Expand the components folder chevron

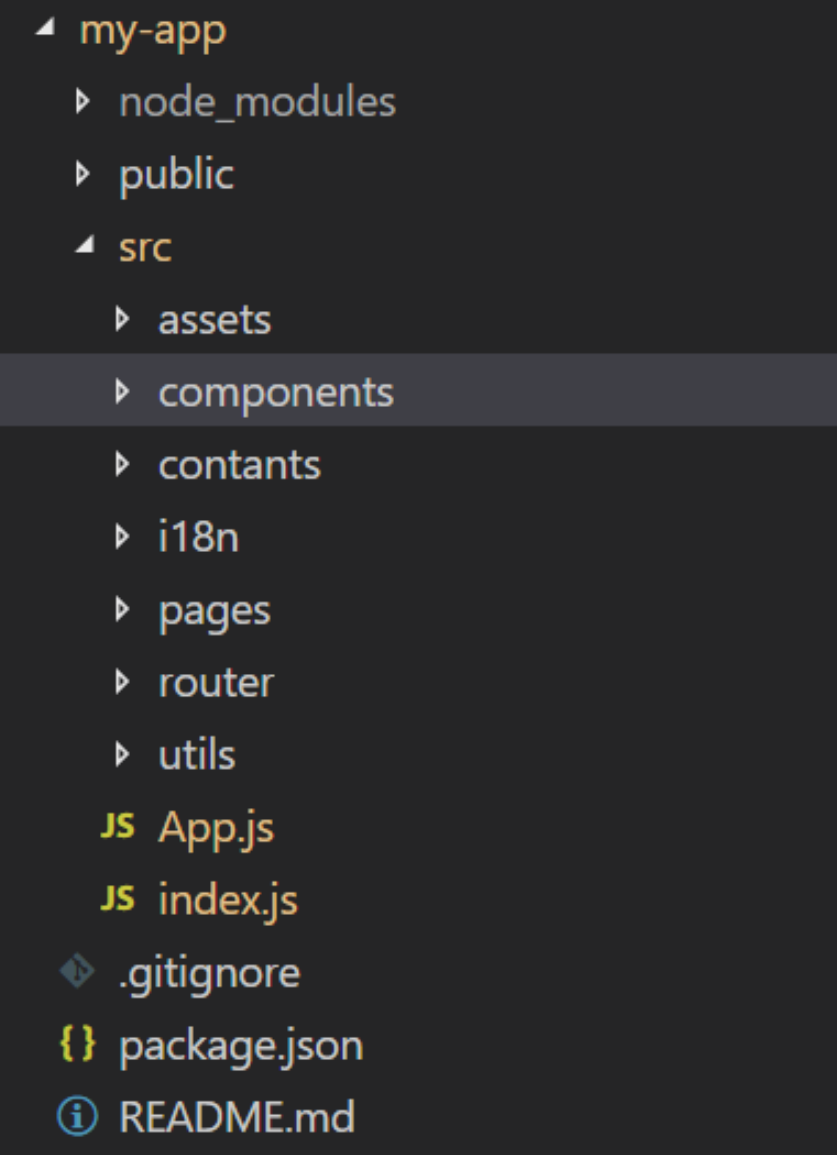coord(122,391)
